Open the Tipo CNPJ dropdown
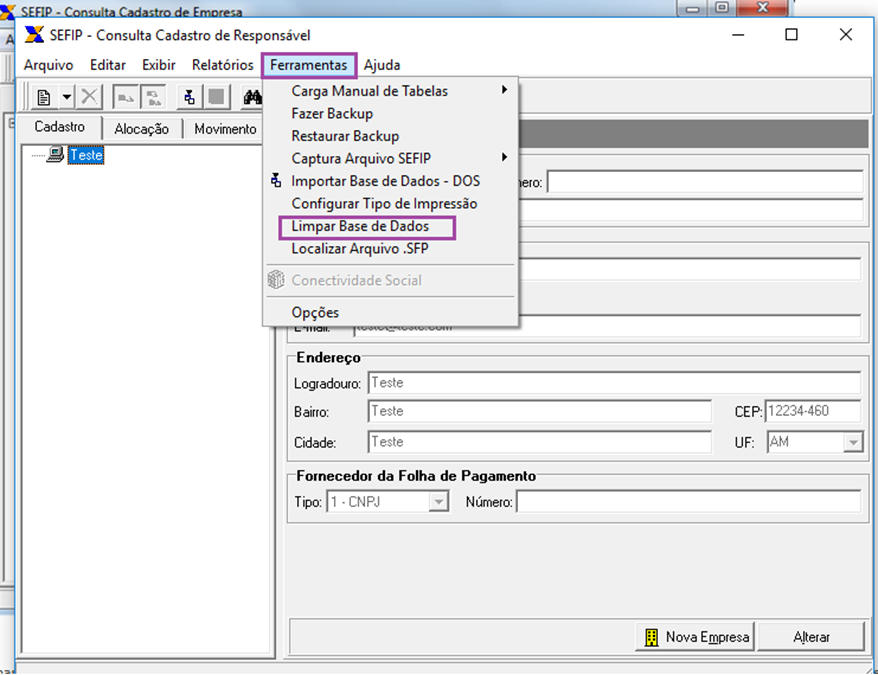This screenshot has height=675, width=878. pyautogui.click(x=438, y=502)
